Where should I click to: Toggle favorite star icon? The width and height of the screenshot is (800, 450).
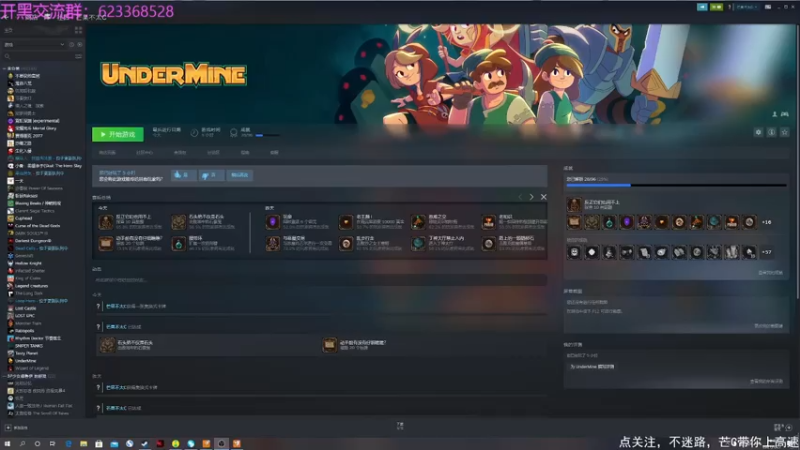pos(785,132)
